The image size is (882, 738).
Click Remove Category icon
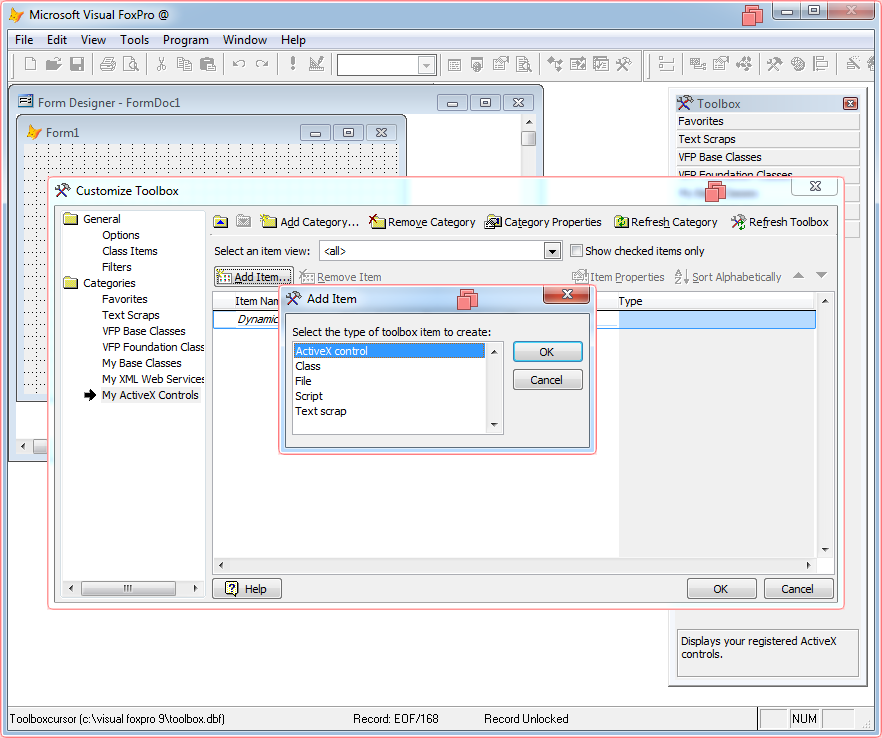(x=422, y=222)
